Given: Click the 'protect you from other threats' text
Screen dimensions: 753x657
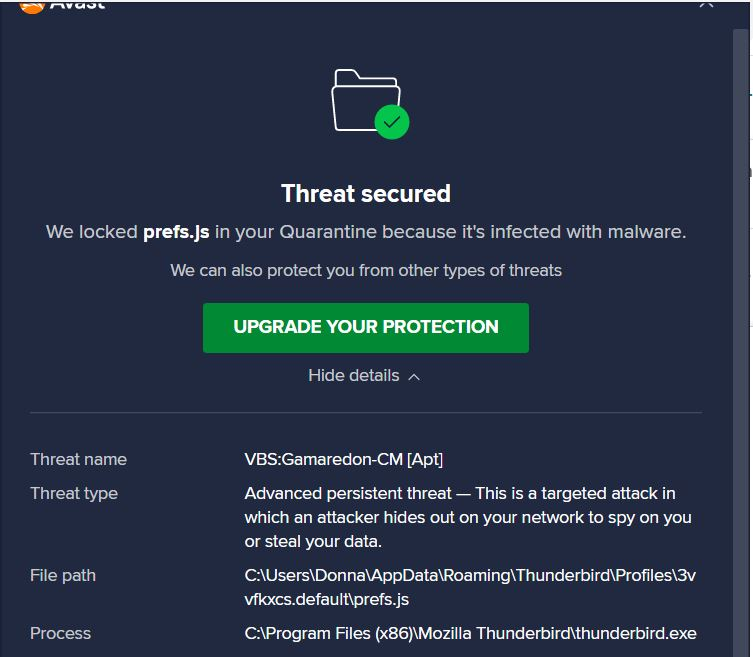Looking at the screenshot, I should (365, 271).
